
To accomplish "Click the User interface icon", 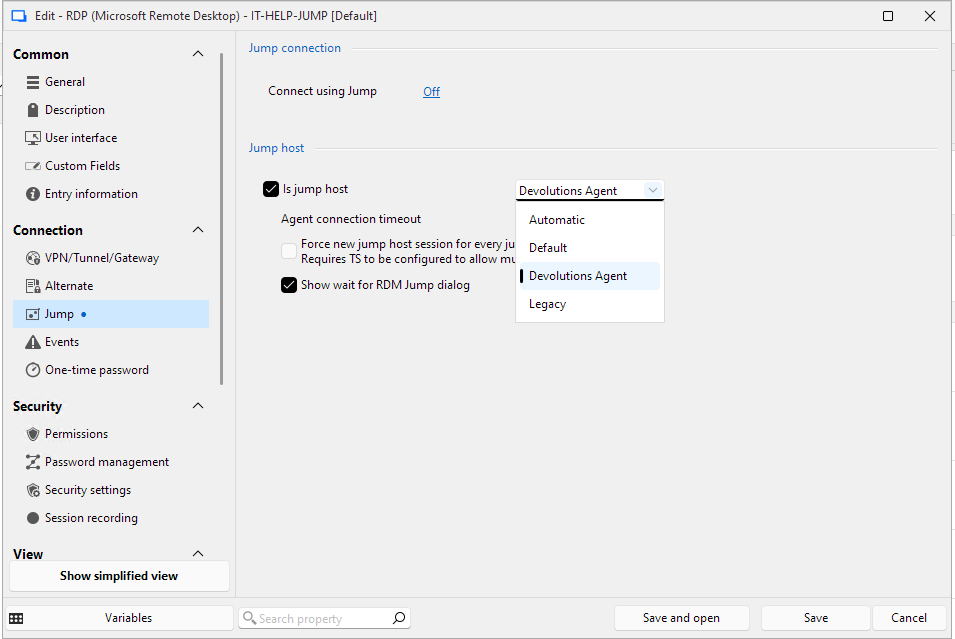I will [x=31, y=138].
